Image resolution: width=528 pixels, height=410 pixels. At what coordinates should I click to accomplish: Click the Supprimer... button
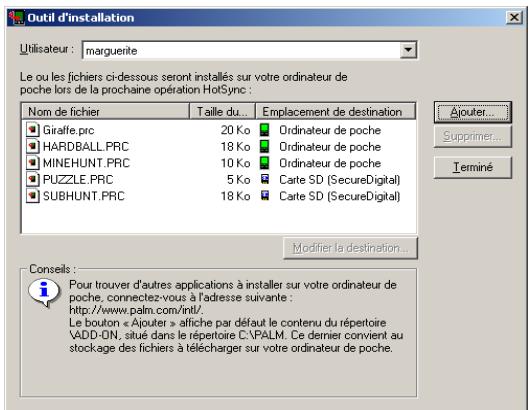coord(473,137)
